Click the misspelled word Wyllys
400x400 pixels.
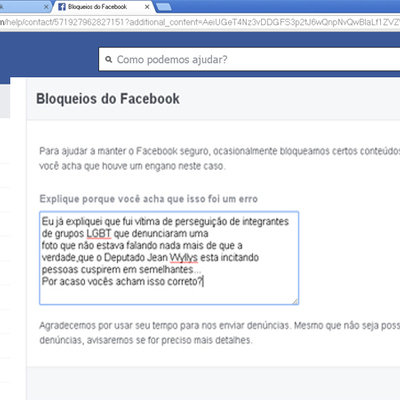click(183, 258)
